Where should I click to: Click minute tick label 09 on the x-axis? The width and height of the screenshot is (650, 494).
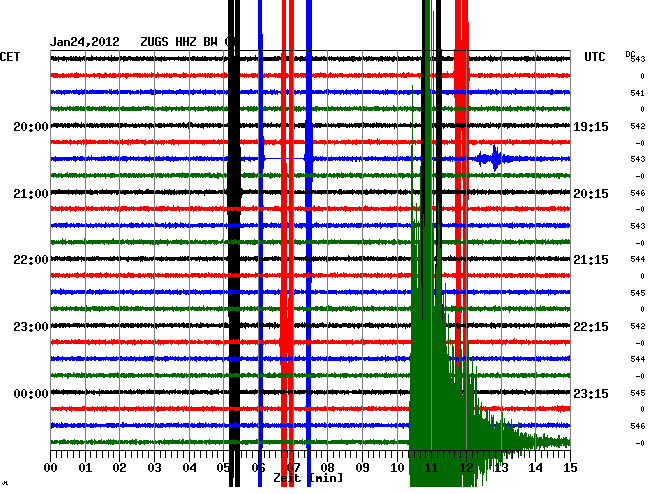pyautogui.click(x=362, y=468)
